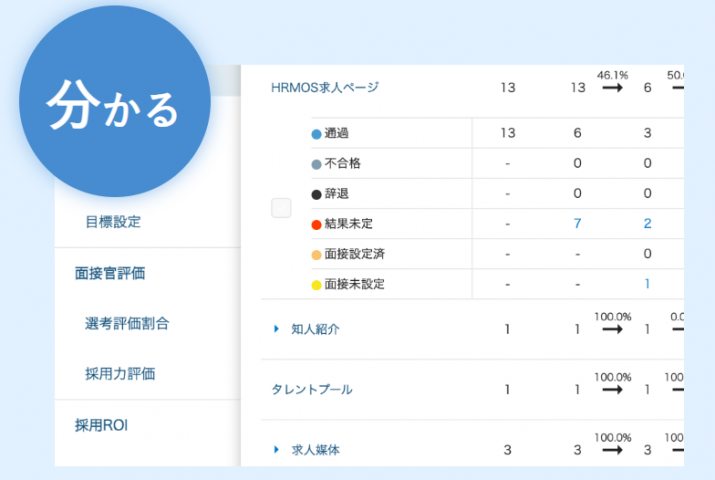Click the red 結果未定 status dot
The image size is (715, 480).
pos(317,223)
